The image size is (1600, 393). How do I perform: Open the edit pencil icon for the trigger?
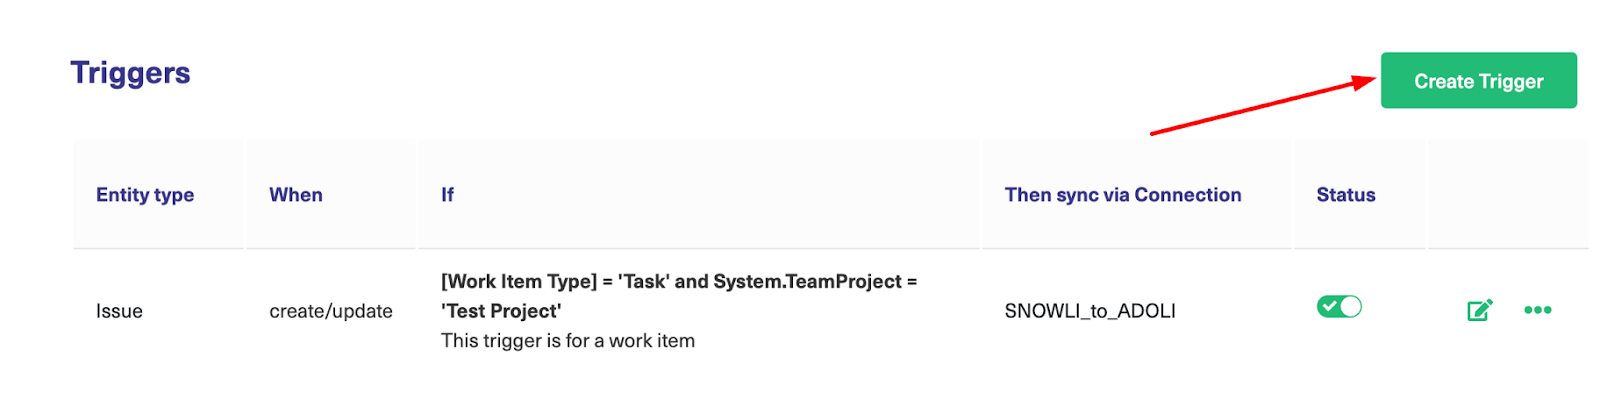(1479, 310)
